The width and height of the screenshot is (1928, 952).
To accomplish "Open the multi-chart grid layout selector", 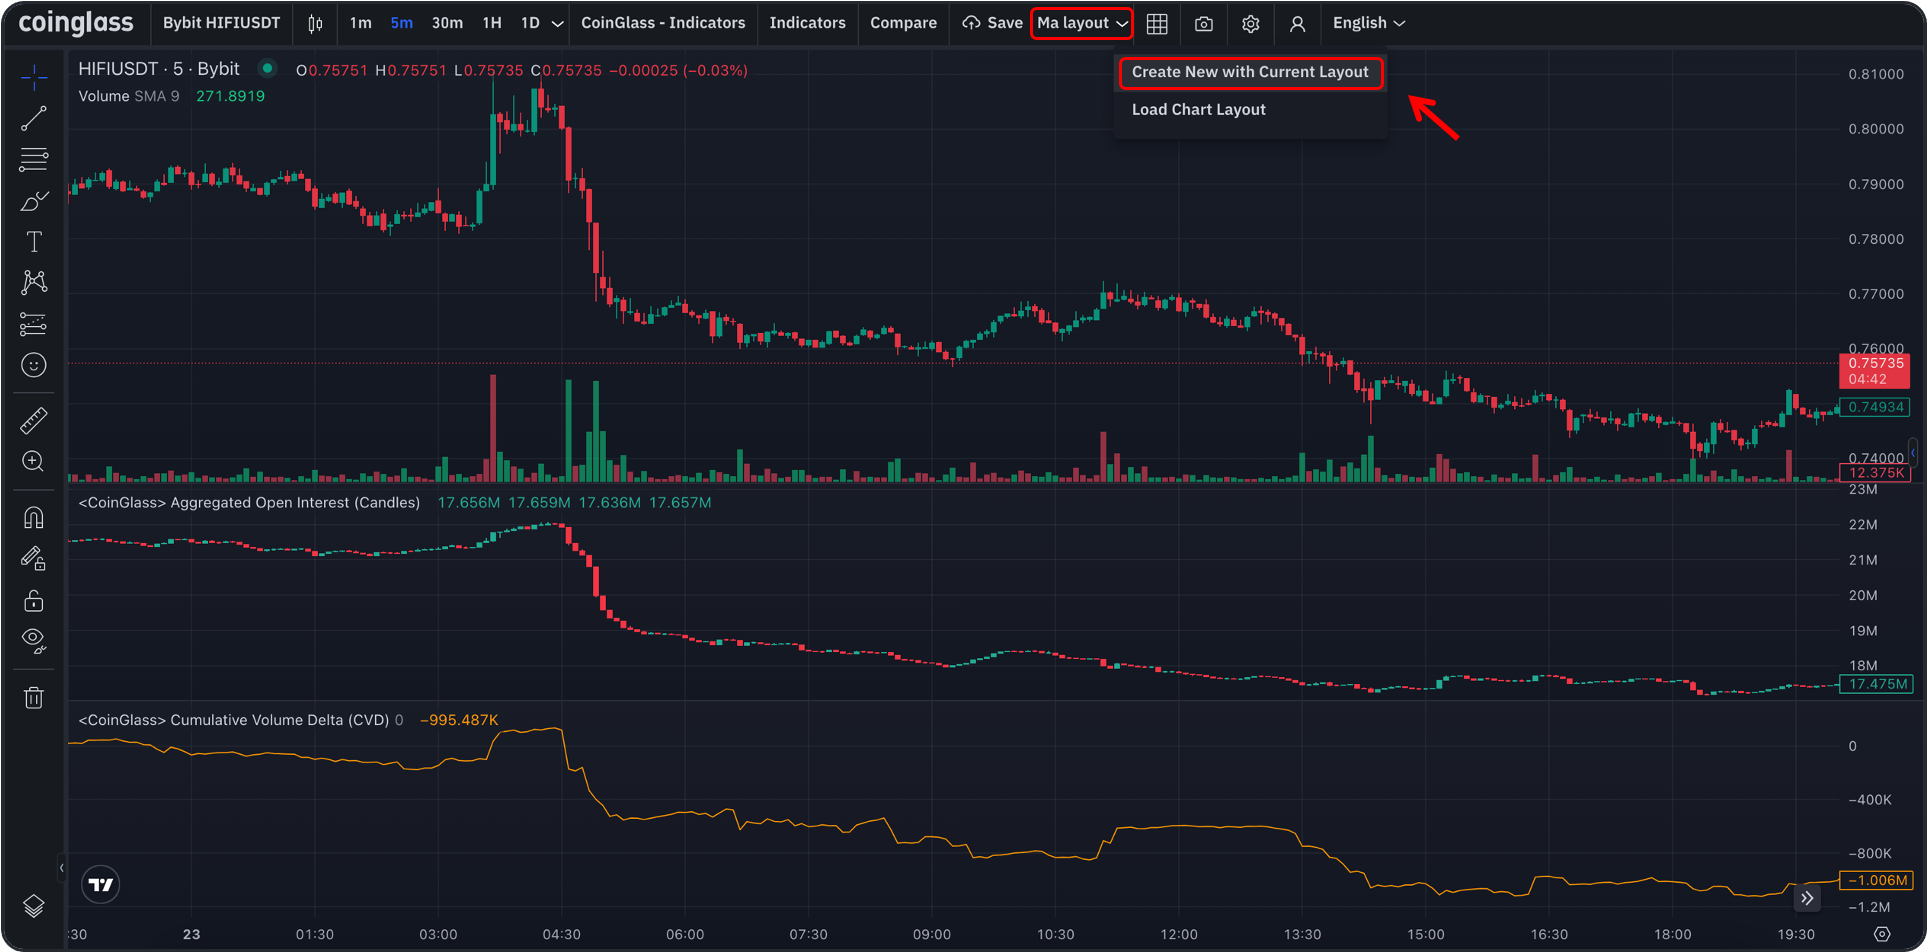I will [x=1157, y=23].
